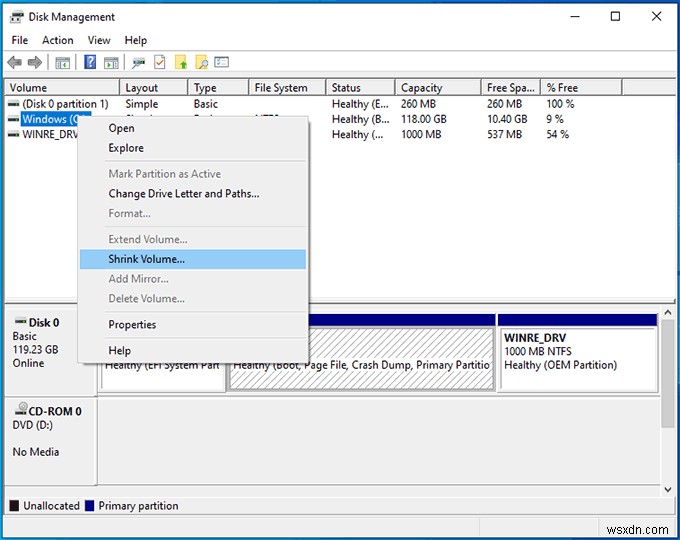Open the View menu
Screen dimensions: 680x540
point(99,40)
